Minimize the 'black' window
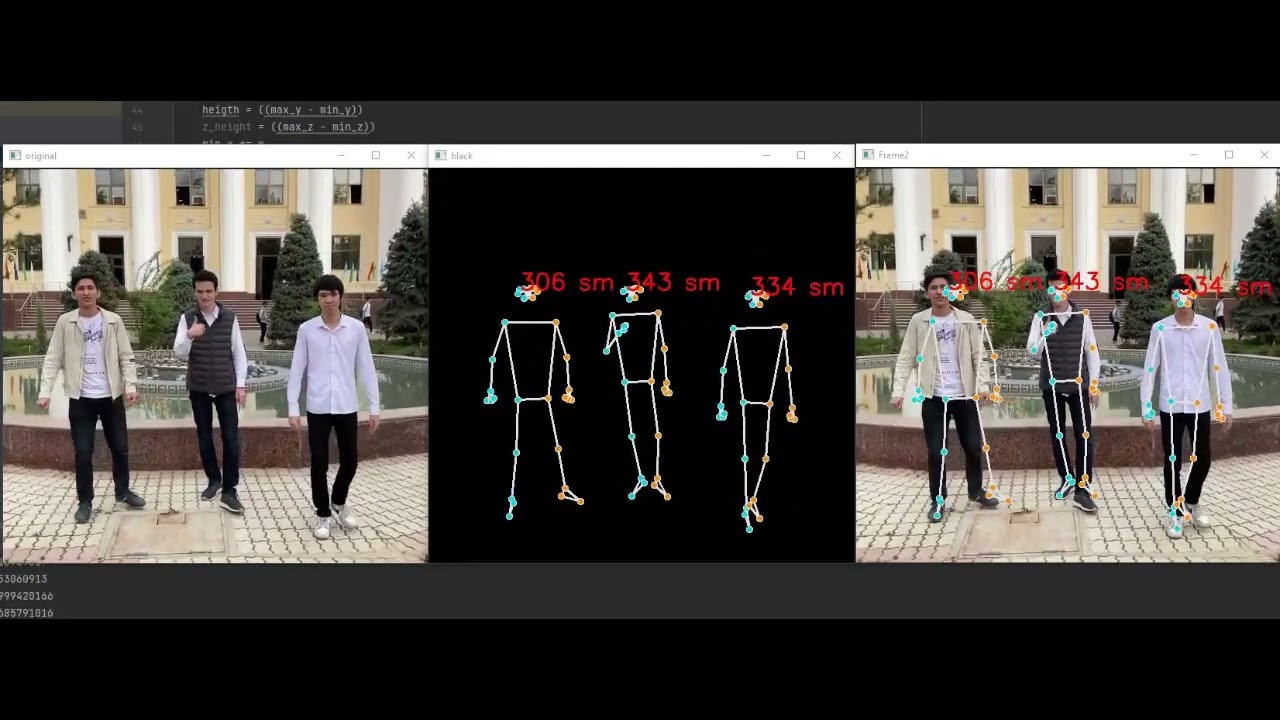Screen dimensions: 1280x720 [766, 156]
